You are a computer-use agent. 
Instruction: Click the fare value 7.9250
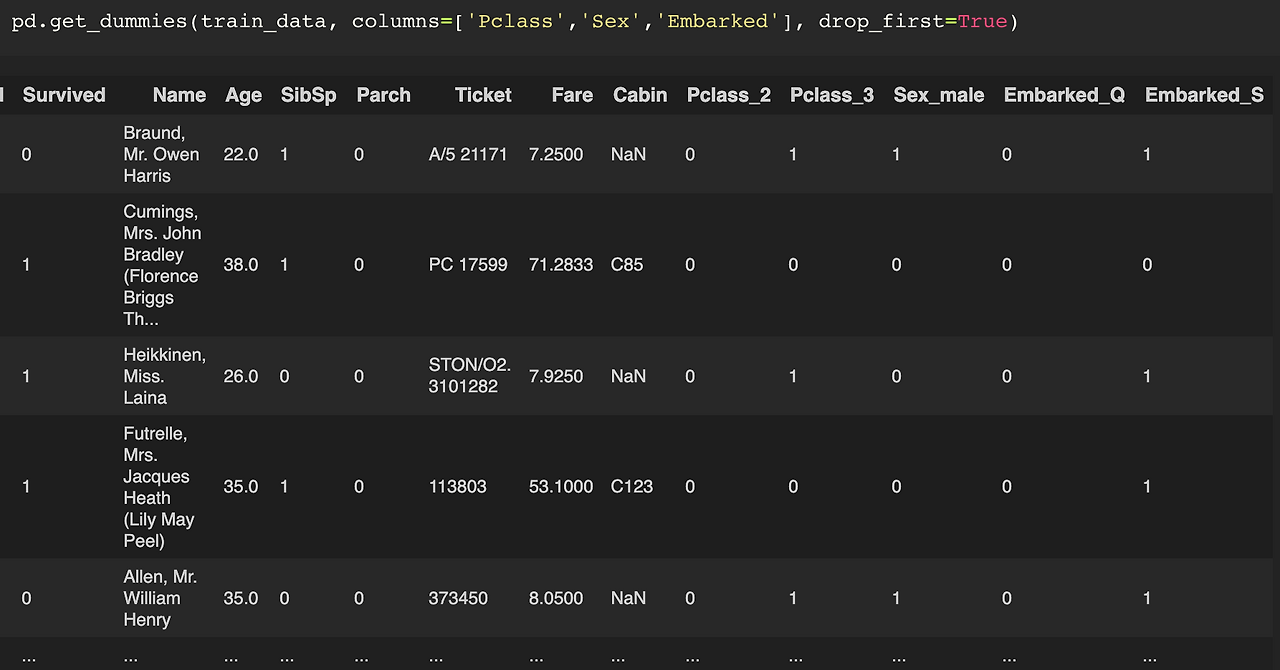pos(556,376)
